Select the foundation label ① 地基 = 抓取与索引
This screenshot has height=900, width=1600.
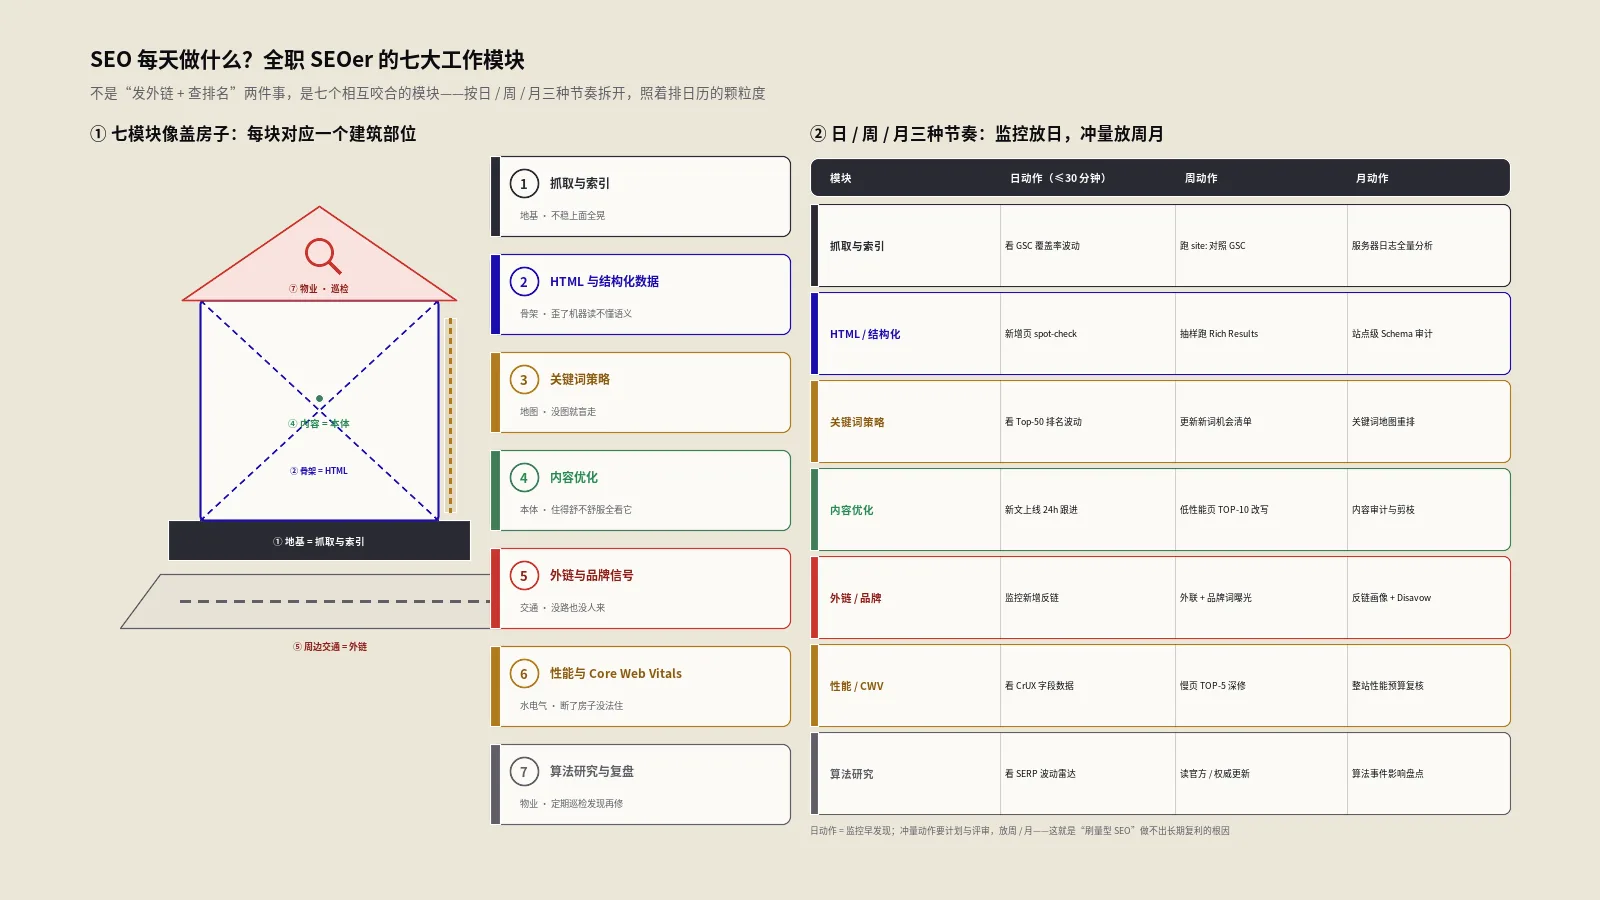pos(319,542)
